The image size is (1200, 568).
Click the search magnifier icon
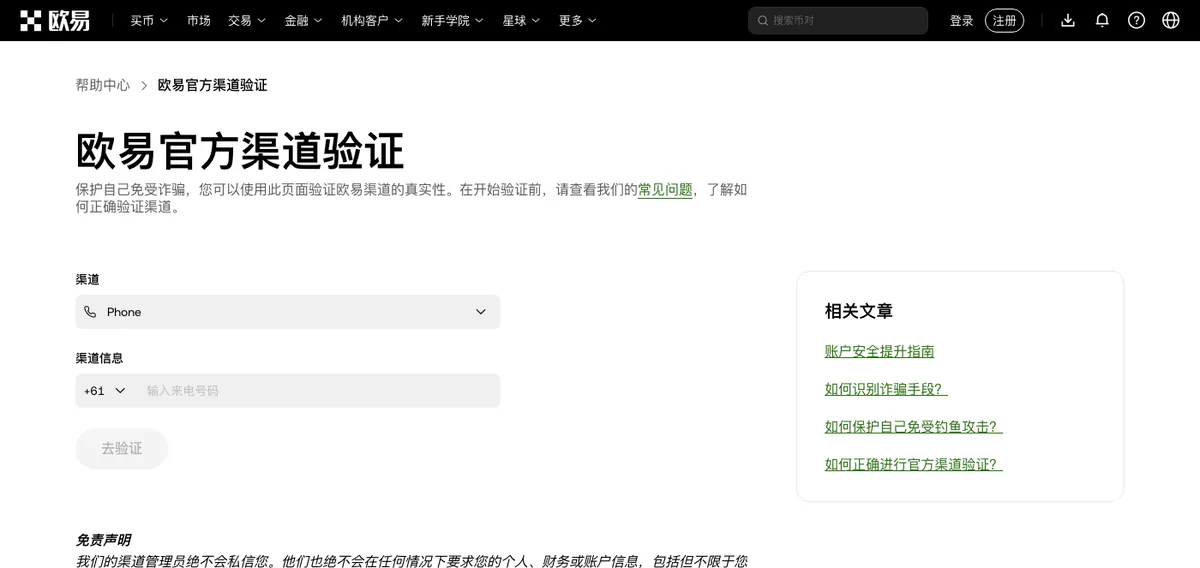click(763, 20)
